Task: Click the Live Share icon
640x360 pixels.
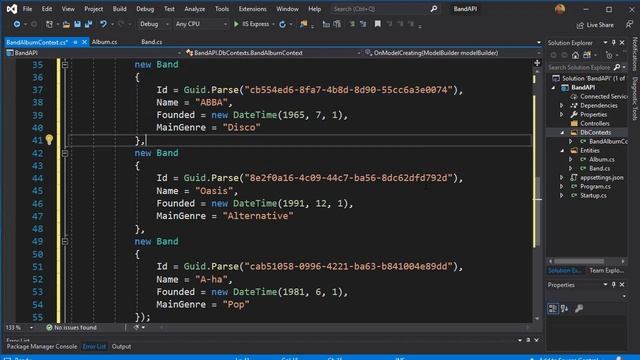Action: click(580, 25)
